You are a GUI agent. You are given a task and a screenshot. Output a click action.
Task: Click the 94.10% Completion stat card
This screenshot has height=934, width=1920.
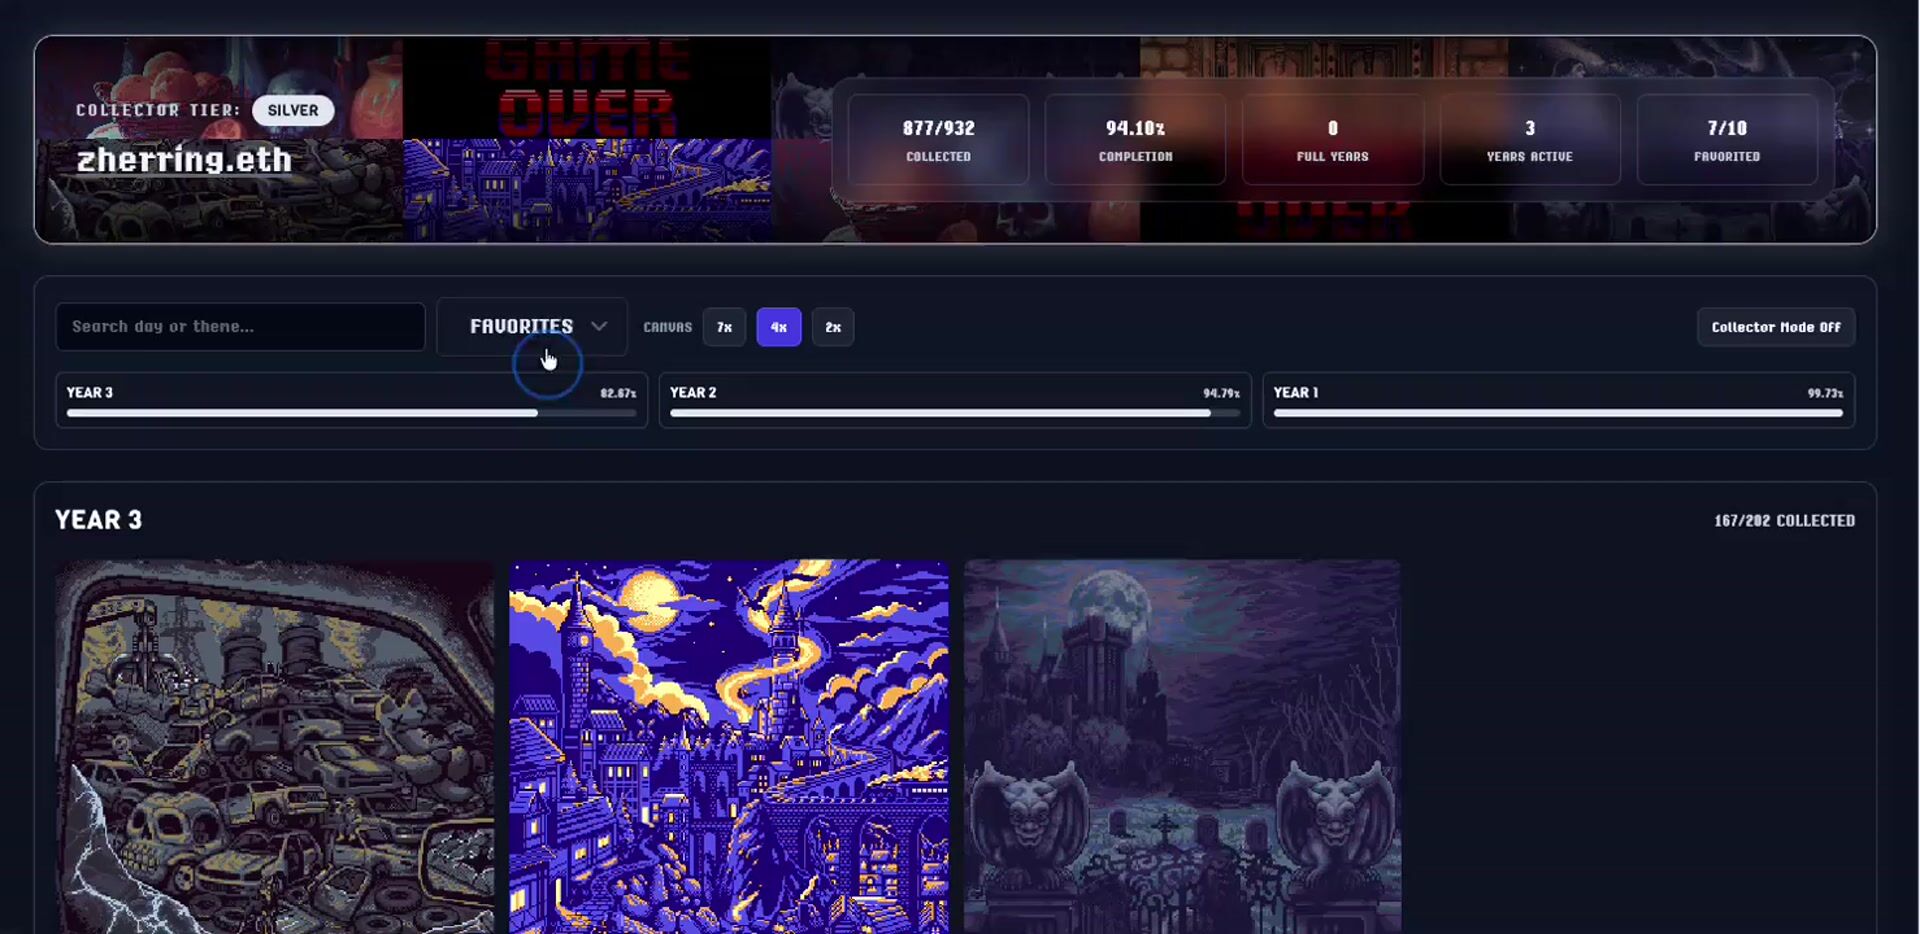click(x=1135, y=140)
